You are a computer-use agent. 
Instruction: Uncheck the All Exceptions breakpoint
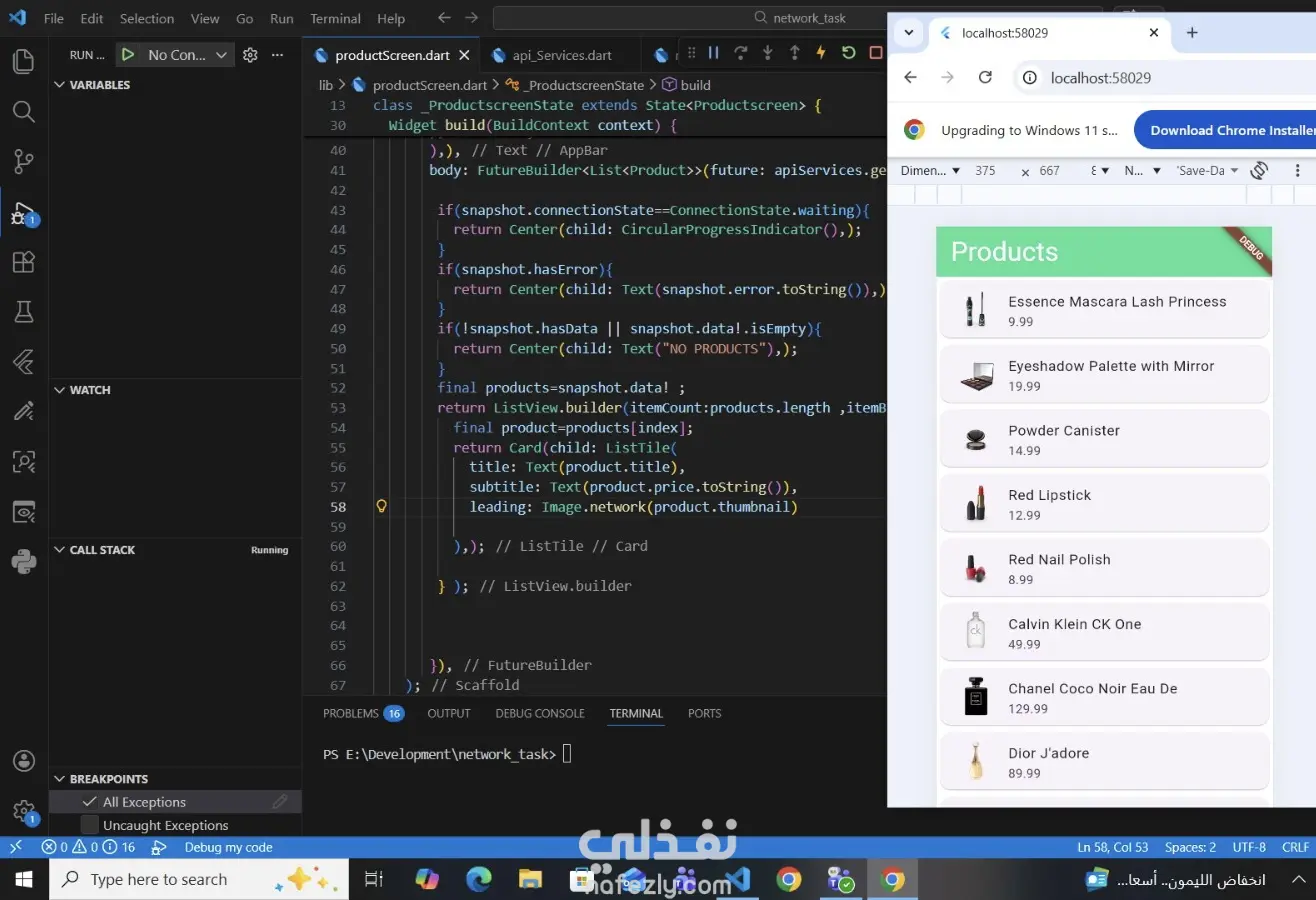click(90, 802)
